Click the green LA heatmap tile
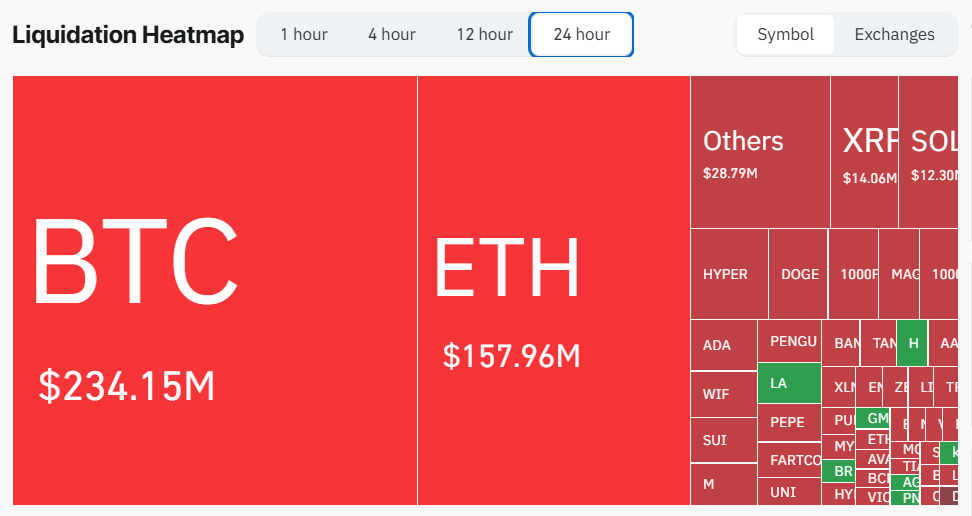This screenshot has width=972, height=516. [x=789, y=383]
